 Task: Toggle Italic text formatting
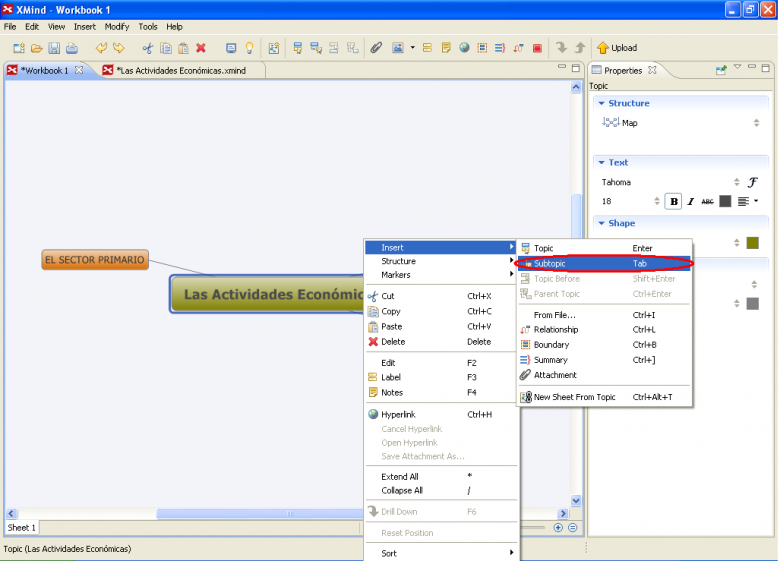click(690, 201)
